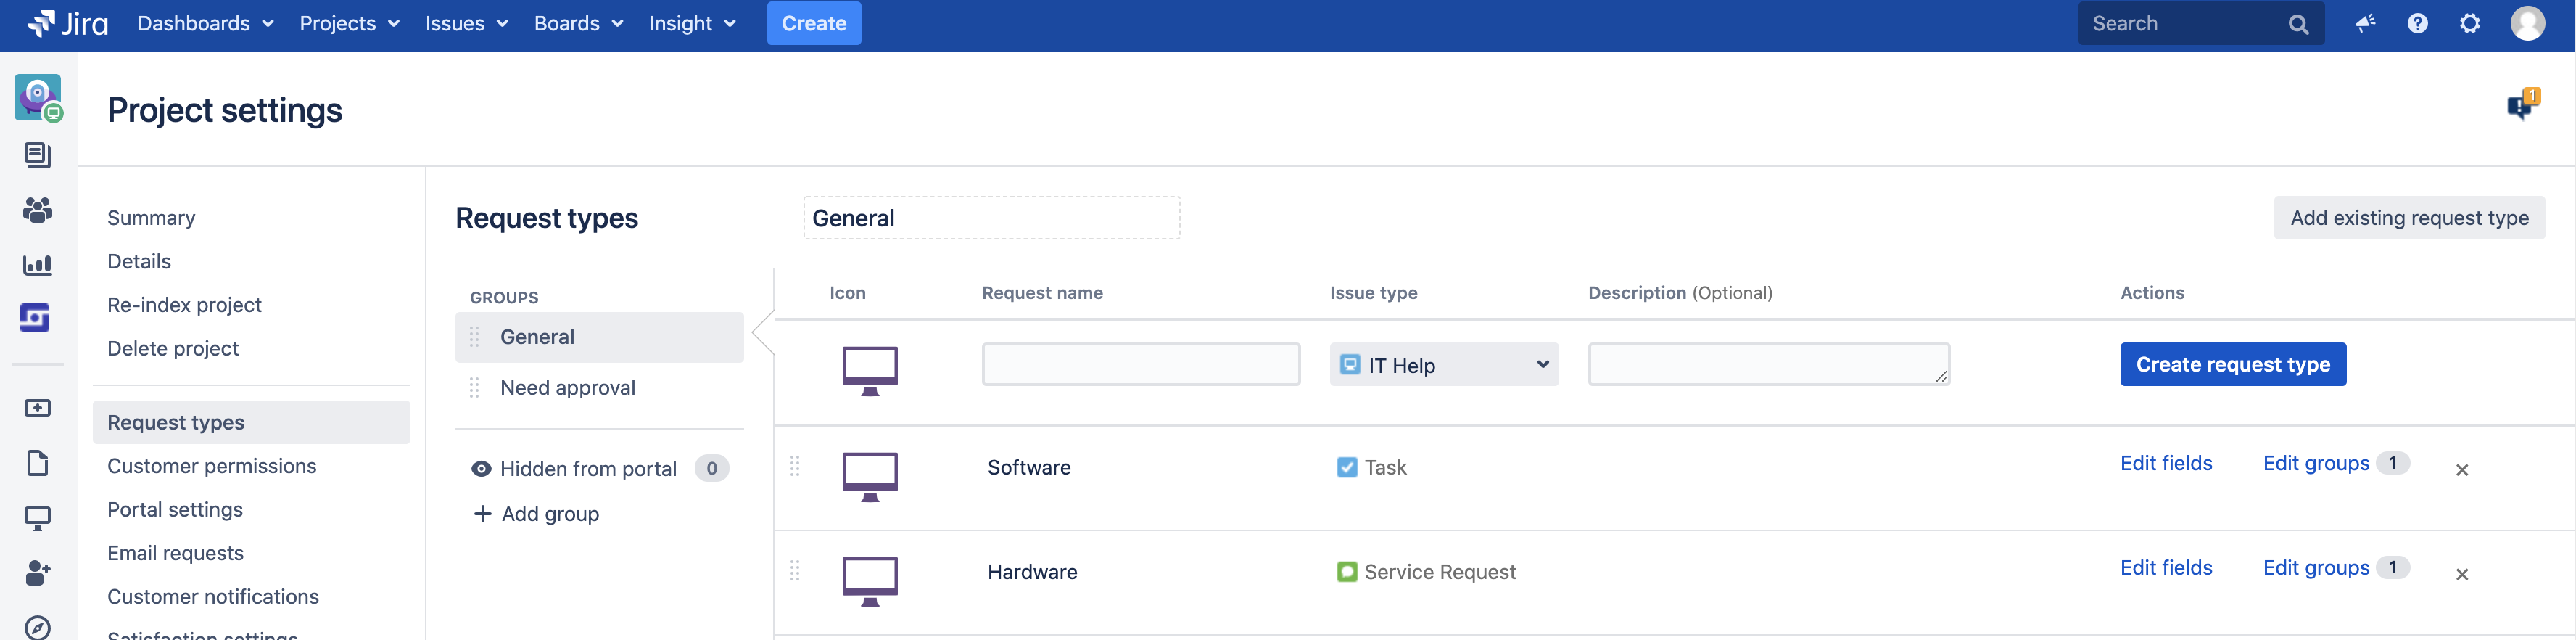Remove the Software request type
Screen dimensions: 2576x640
[x=2461, y=470]
